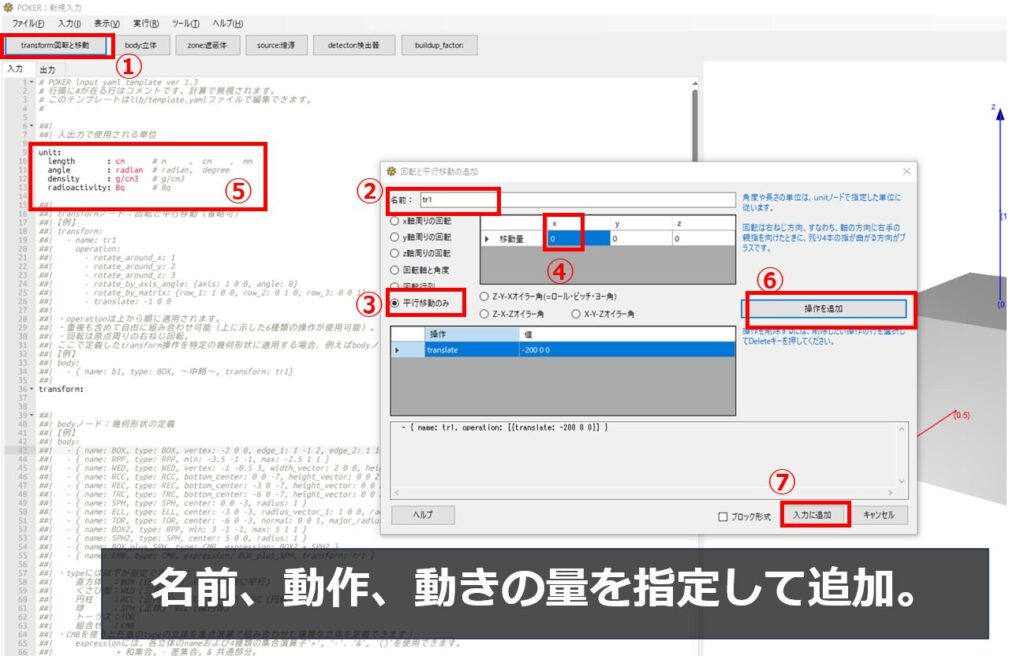Viewport: 1024px width, 656px height.
Task: Open the ヘルプ(H) menu
Action: [x=227, y=24]
